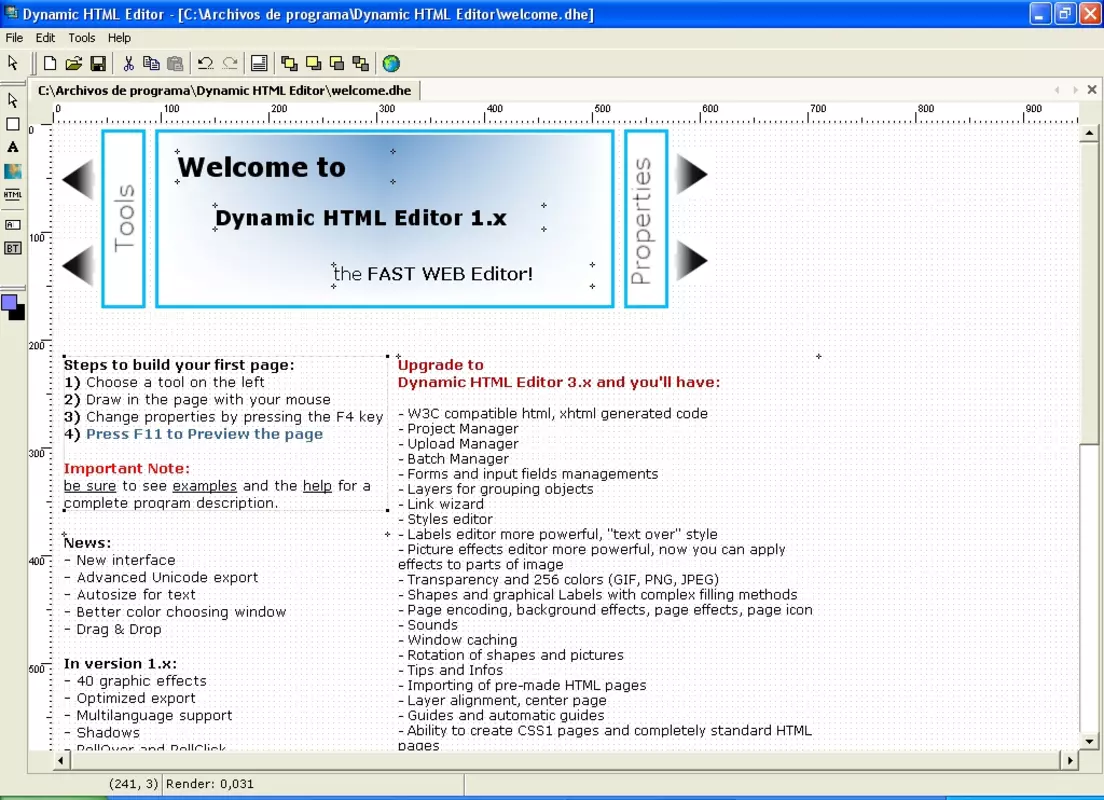Pick the blue foreground color swatch
This screenshot has height=800, width=1104.
8,303
